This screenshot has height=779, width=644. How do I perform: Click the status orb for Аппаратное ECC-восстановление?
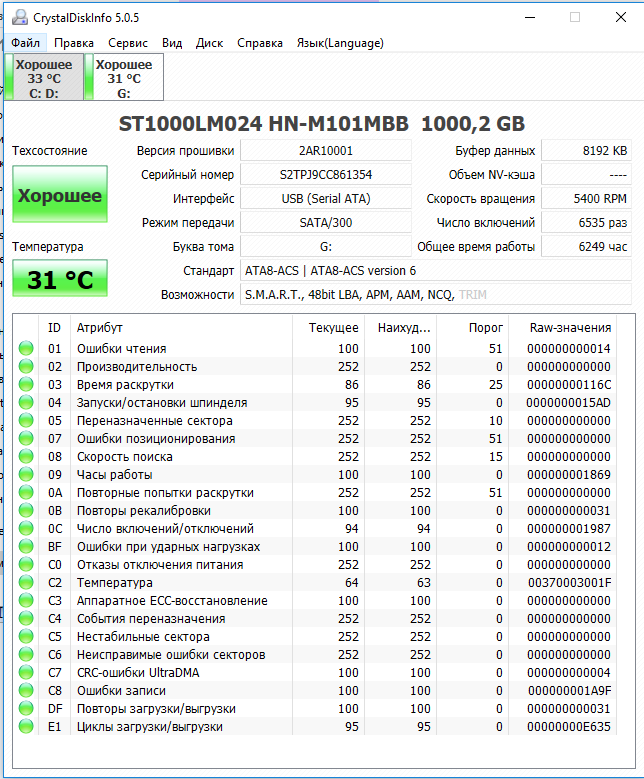tap(26, 600)
